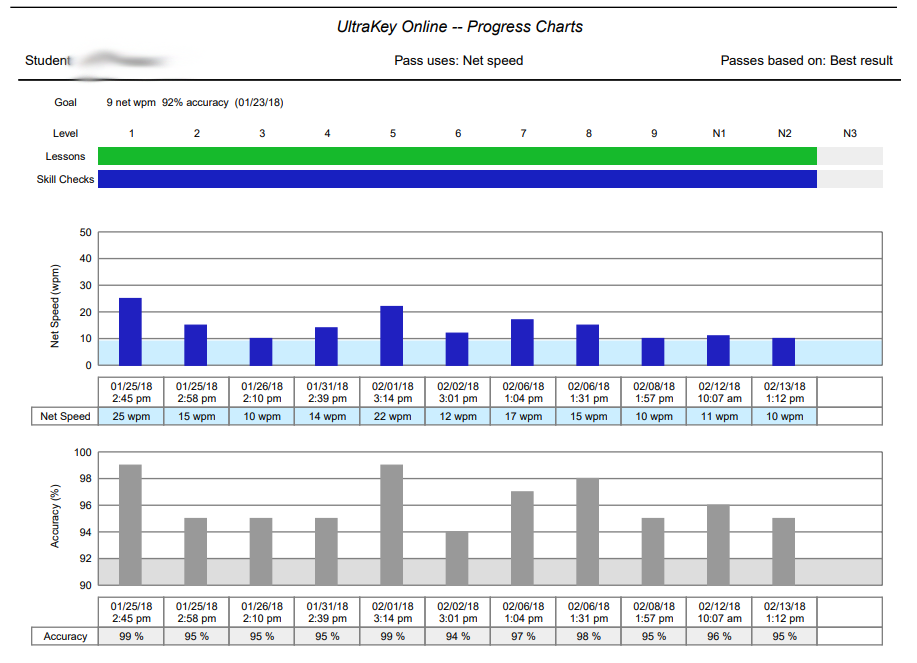Screen dimensions: 917x663
Task: Click the blue Skill Checks progress bar
Action: coord(457,179)
